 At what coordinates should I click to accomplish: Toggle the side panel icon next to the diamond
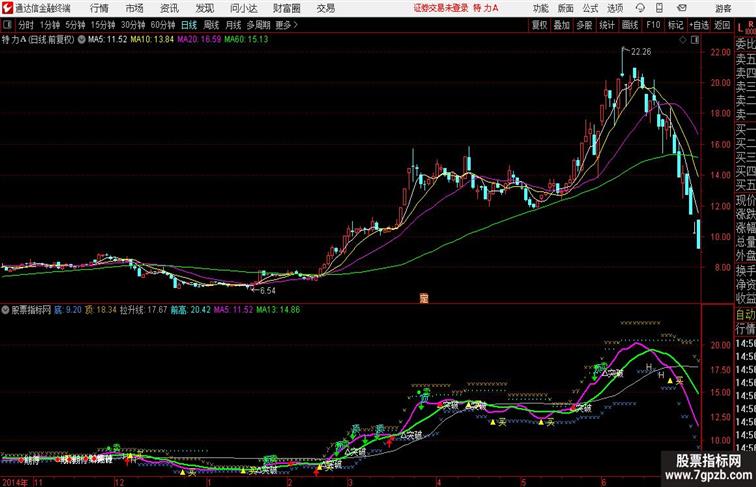point(694,40)
